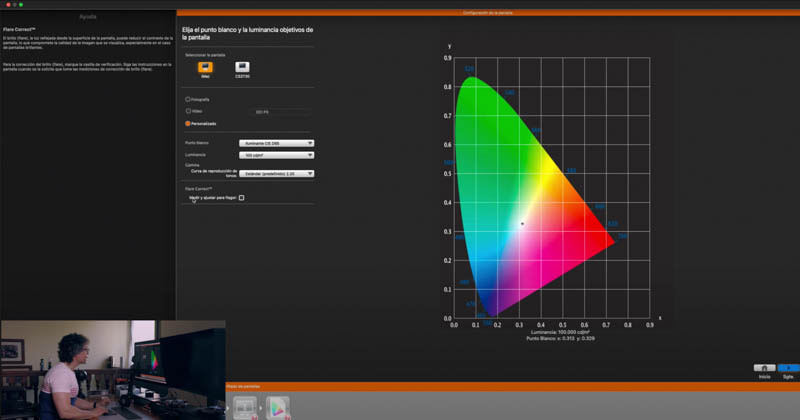Select the CS2730 display icon
This screenshot has width=800, height=420.
click(x=242, y=67)
